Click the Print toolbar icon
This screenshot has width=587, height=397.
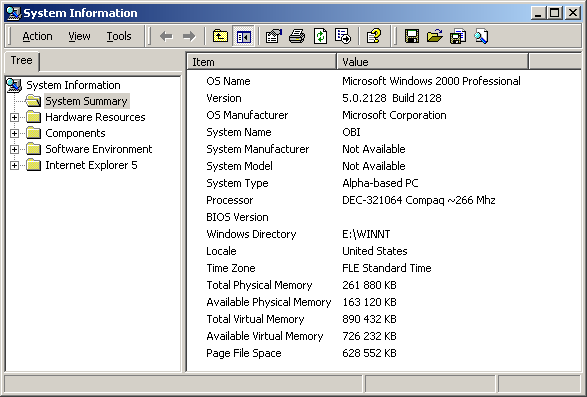click(297, 36)
